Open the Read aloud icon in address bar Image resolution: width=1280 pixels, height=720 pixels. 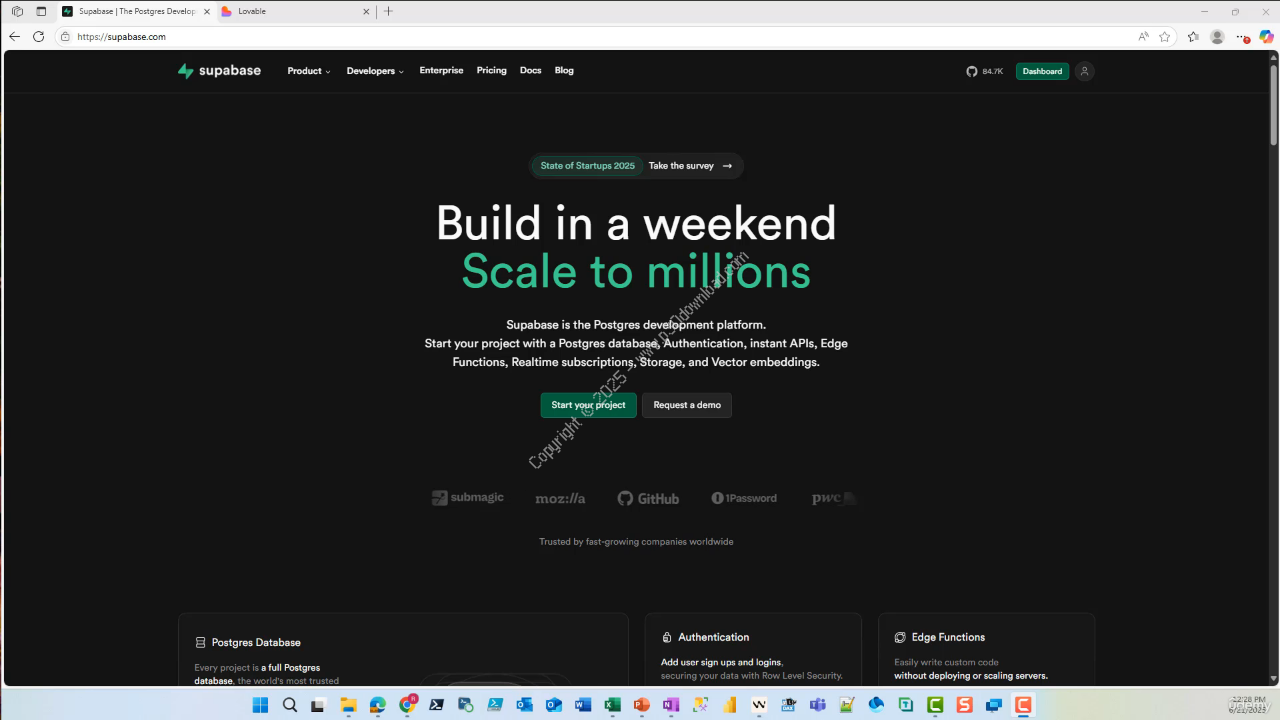(x=1143, y=36)
